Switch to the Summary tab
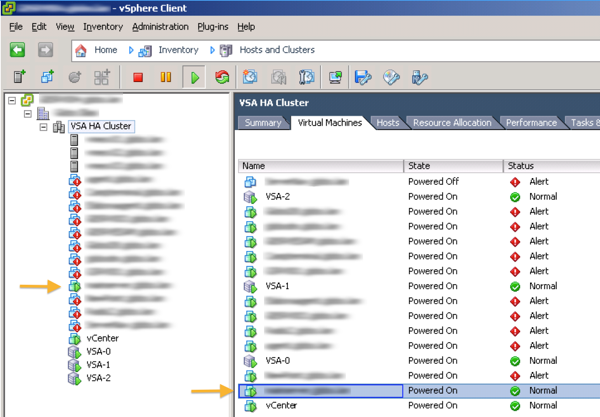Image resolution: width=600 pixels, height=417 pixels. click(263, 123)
